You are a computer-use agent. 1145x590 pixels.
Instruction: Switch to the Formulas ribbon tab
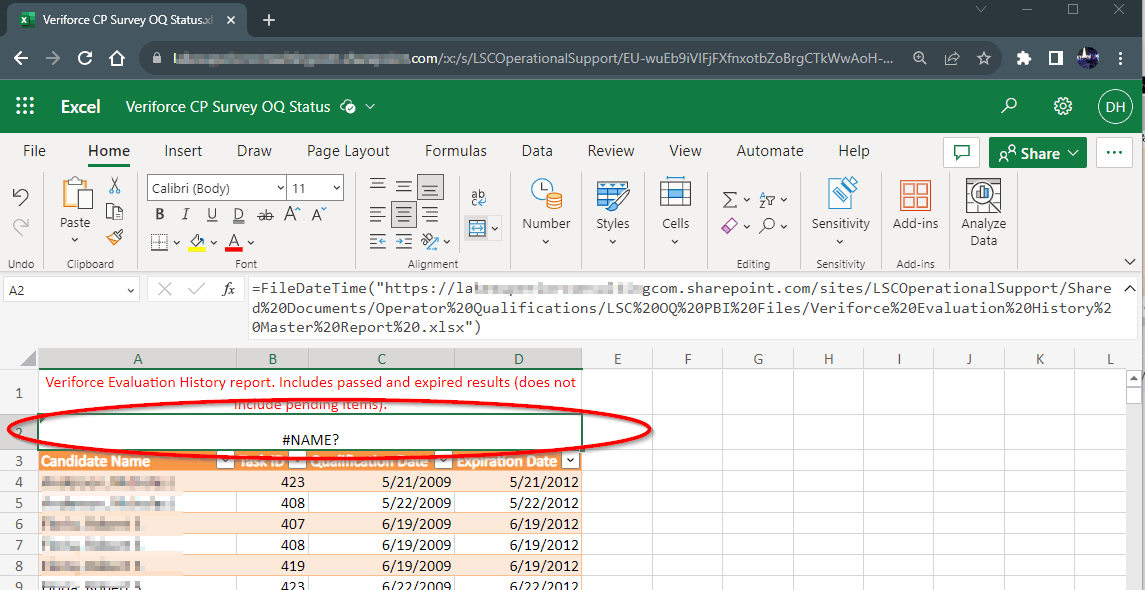[x=455, y=151]
